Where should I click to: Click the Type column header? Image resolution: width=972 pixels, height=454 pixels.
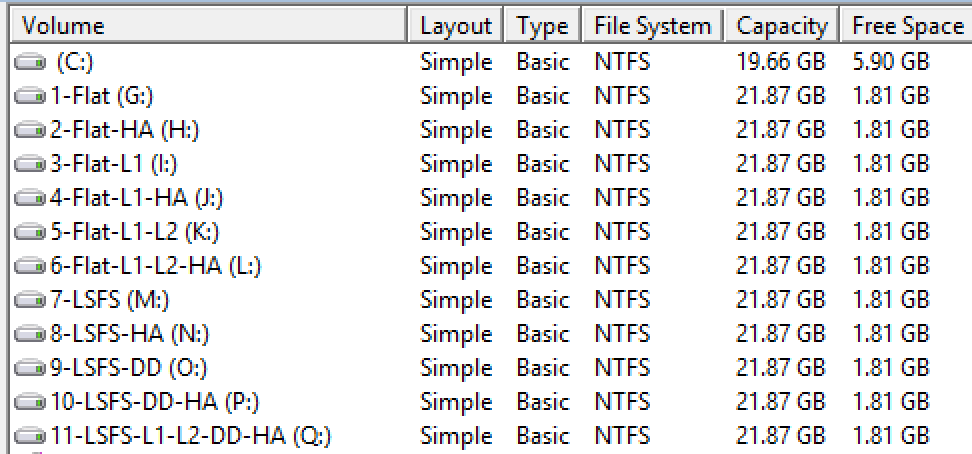(542, 26)
